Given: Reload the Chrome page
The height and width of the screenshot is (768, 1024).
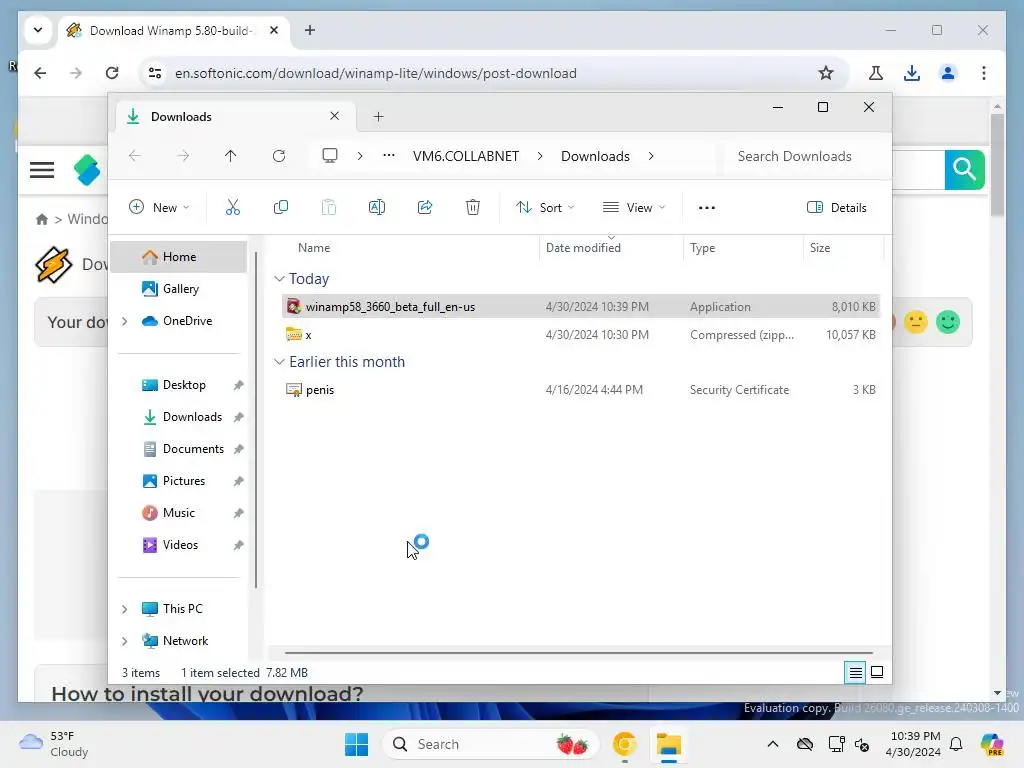Looking at the screenshot, I should tap(112, 73).
